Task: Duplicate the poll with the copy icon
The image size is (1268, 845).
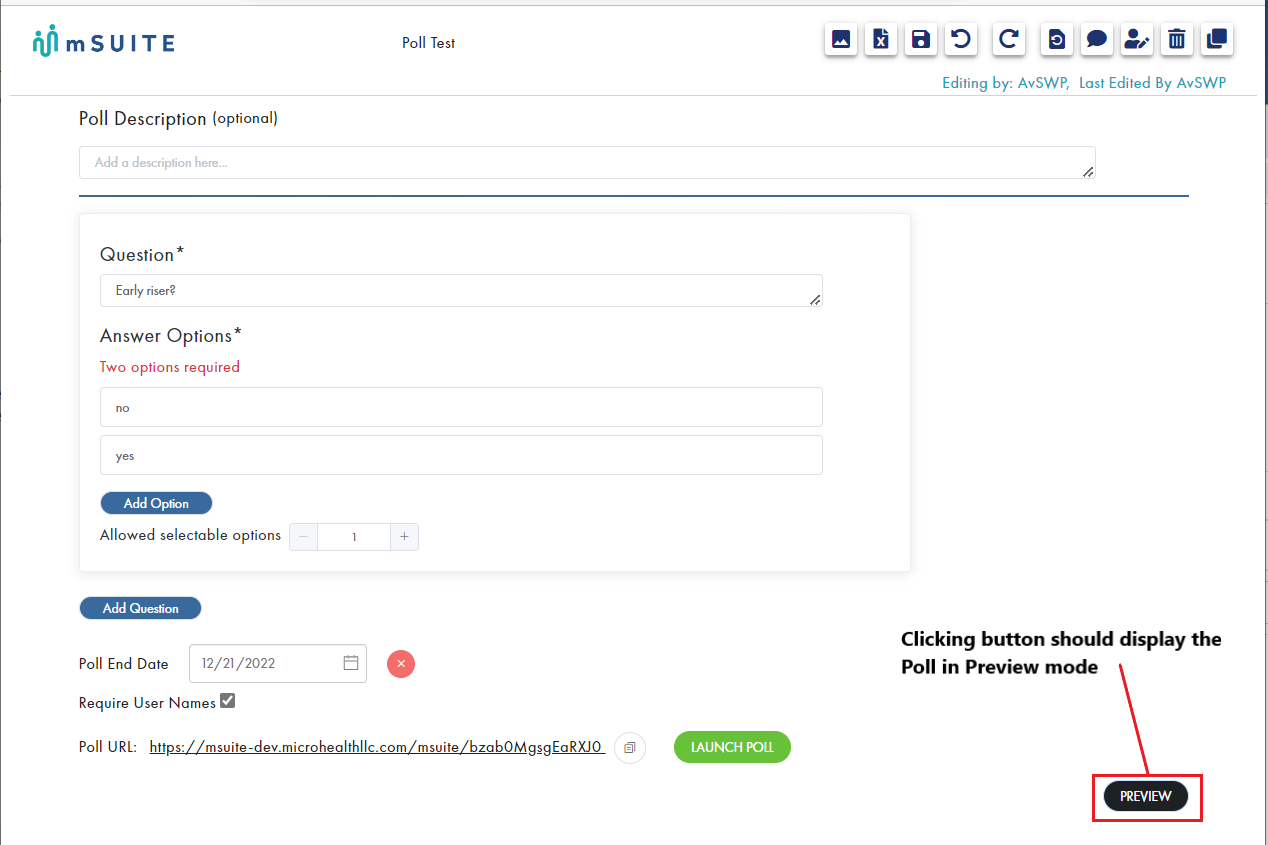Action: click(1217, 39)
